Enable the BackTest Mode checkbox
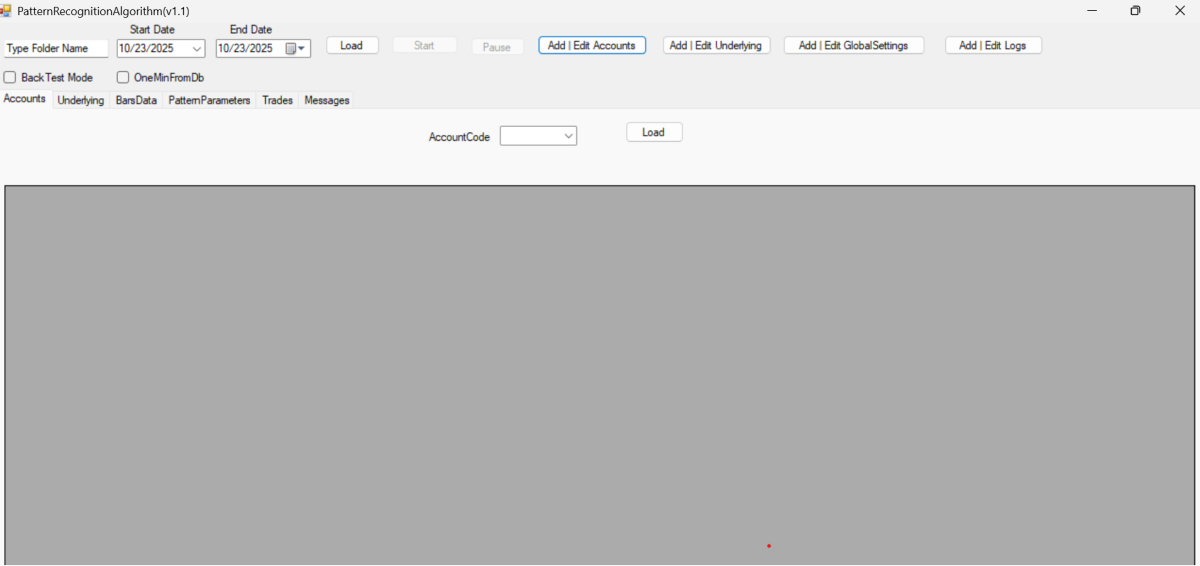 [10, 77]
